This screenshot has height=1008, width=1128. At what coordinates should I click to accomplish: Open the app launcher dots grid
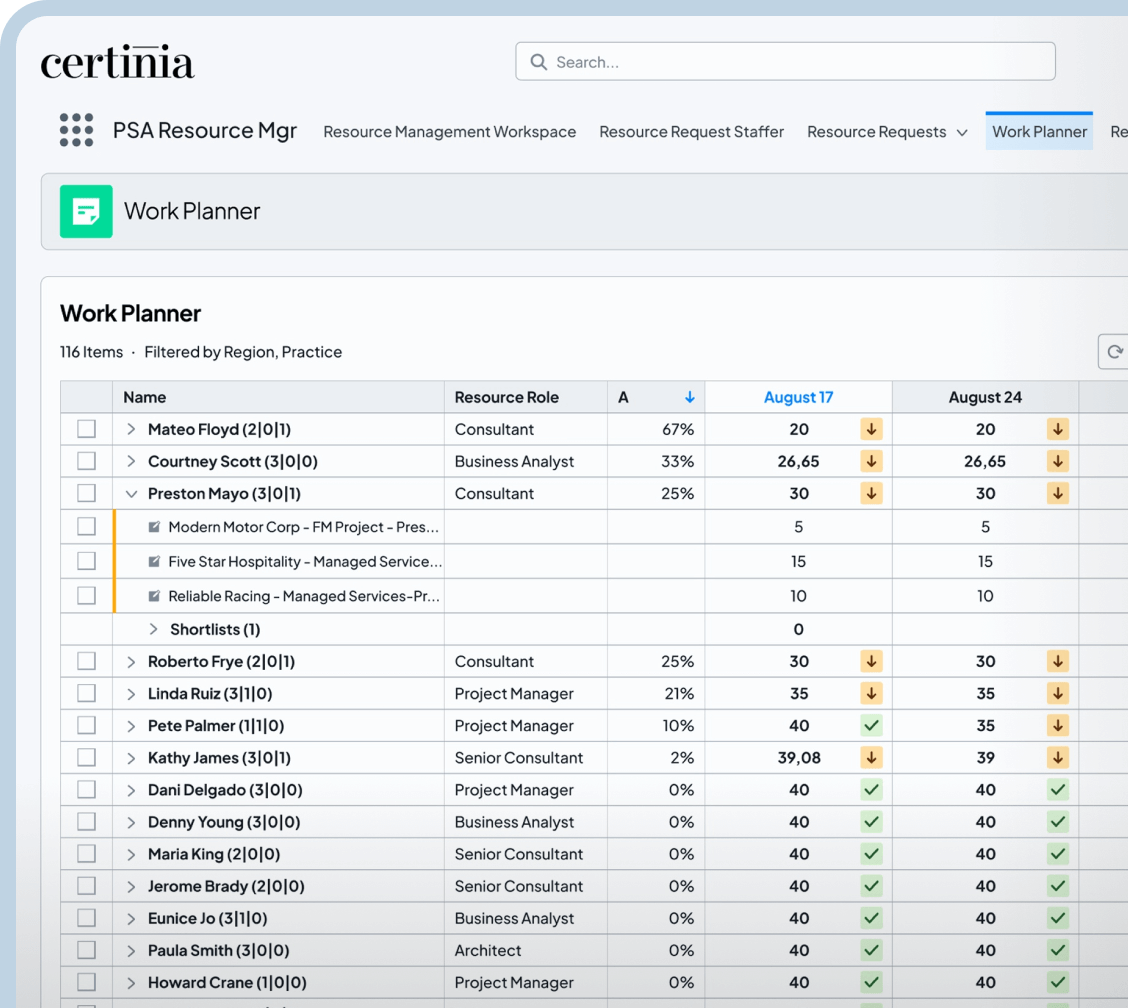(76, 130)
